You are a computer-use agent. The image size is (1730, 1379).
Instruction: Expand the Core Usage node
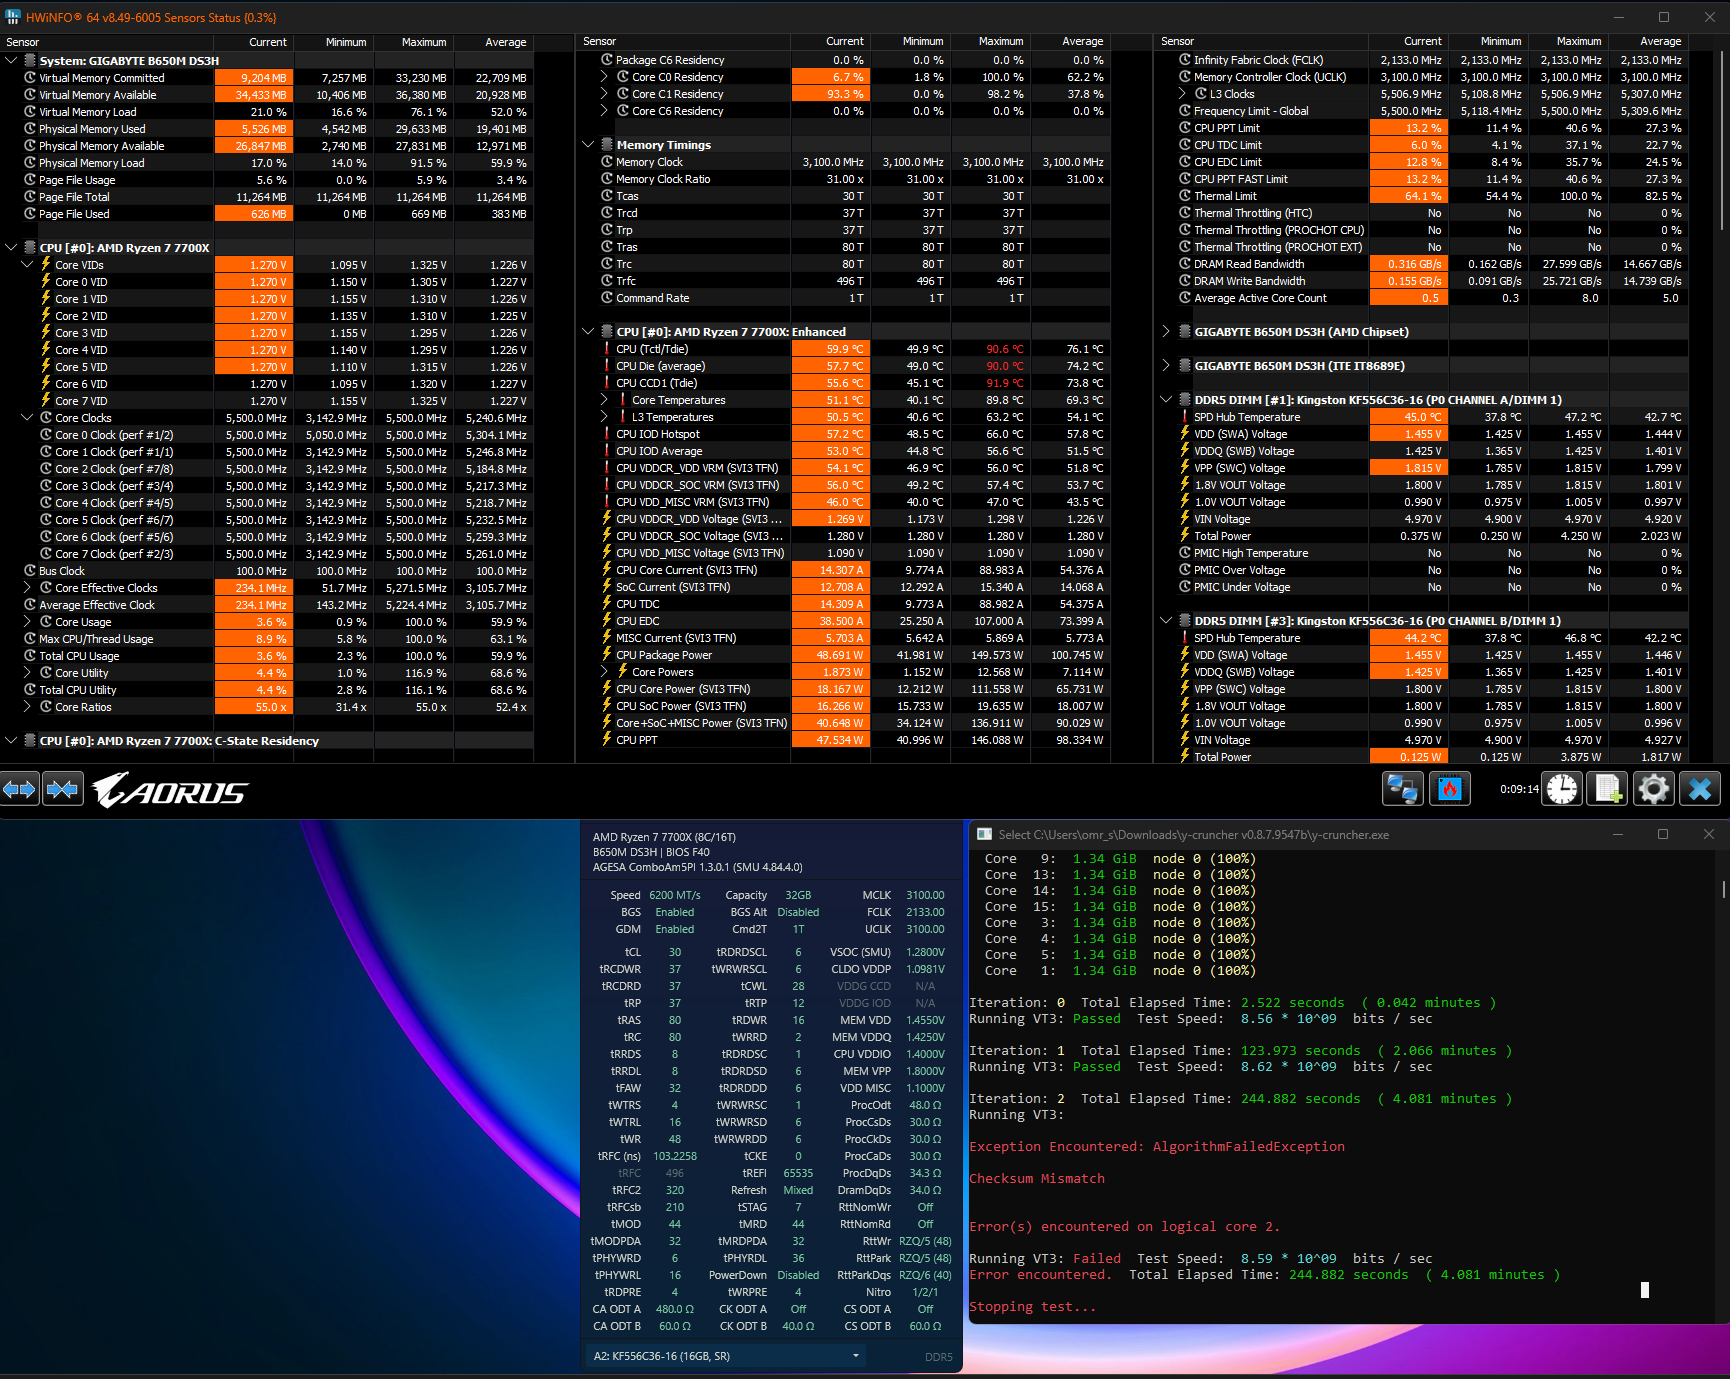[28, 622]
